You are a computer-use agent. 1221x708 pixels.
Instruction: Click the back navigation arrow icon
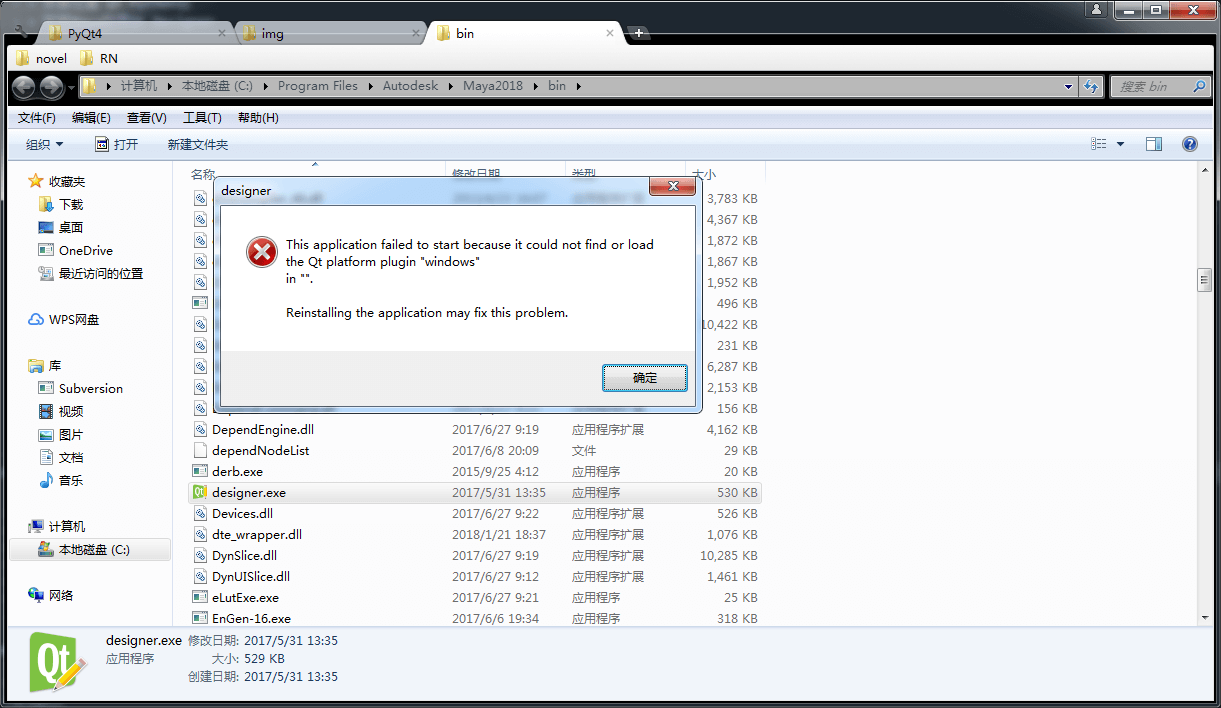24,87
